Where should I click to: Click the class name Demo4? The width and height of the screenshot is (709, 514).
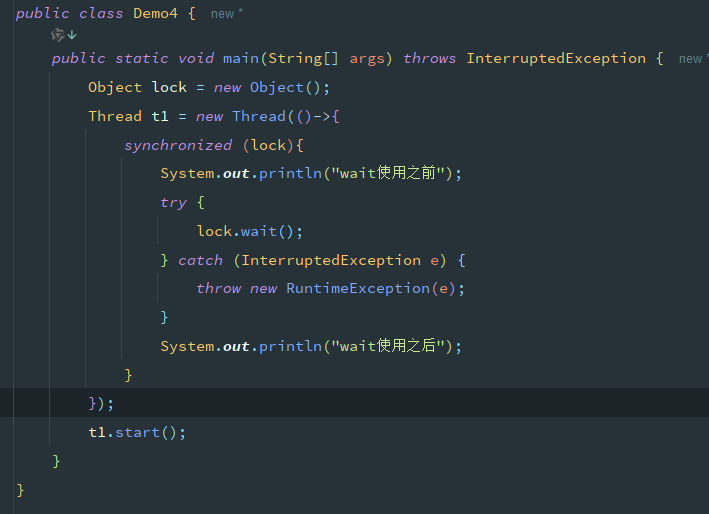[x=155, y=13]
